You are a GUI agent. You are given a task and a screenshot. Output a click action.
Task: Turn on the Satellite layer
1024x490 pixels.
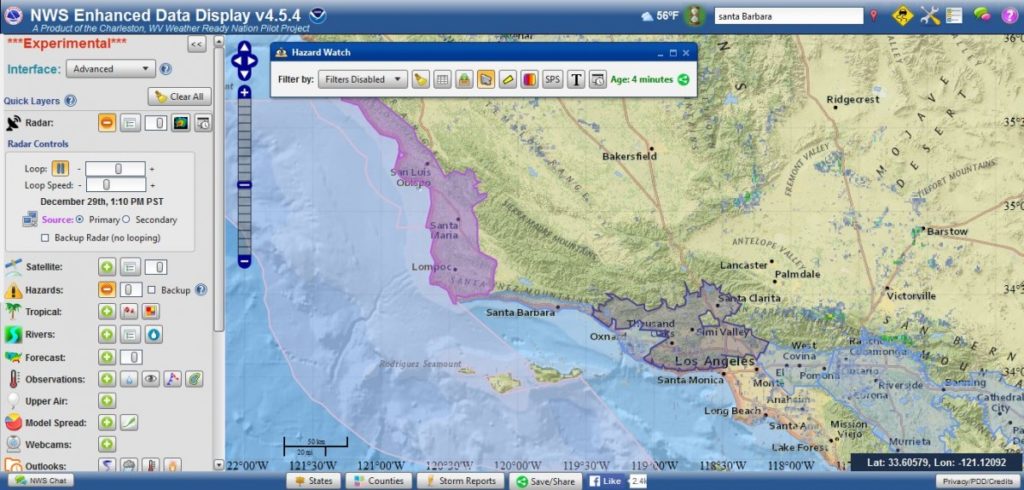(x=107, y=267)
